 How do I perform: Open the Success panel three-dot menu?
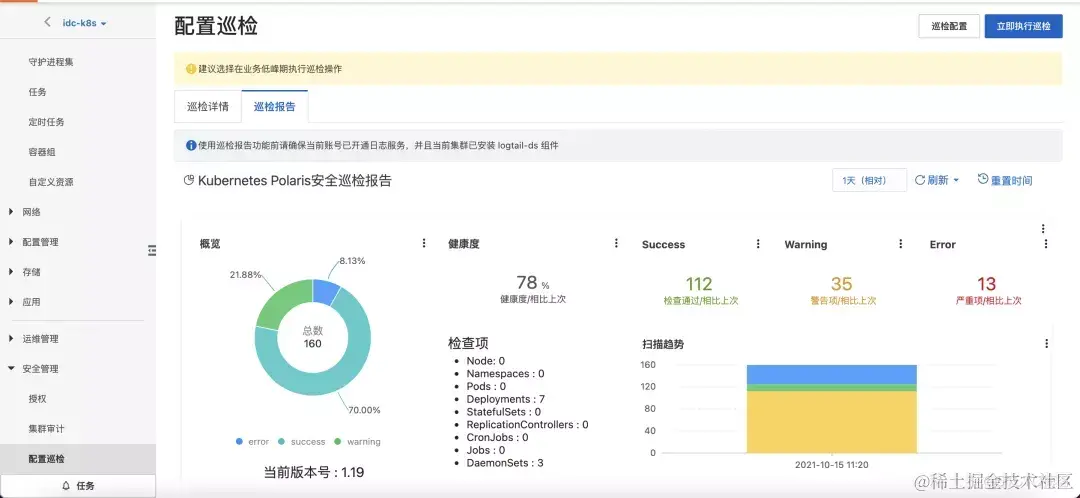click(758, 244)
